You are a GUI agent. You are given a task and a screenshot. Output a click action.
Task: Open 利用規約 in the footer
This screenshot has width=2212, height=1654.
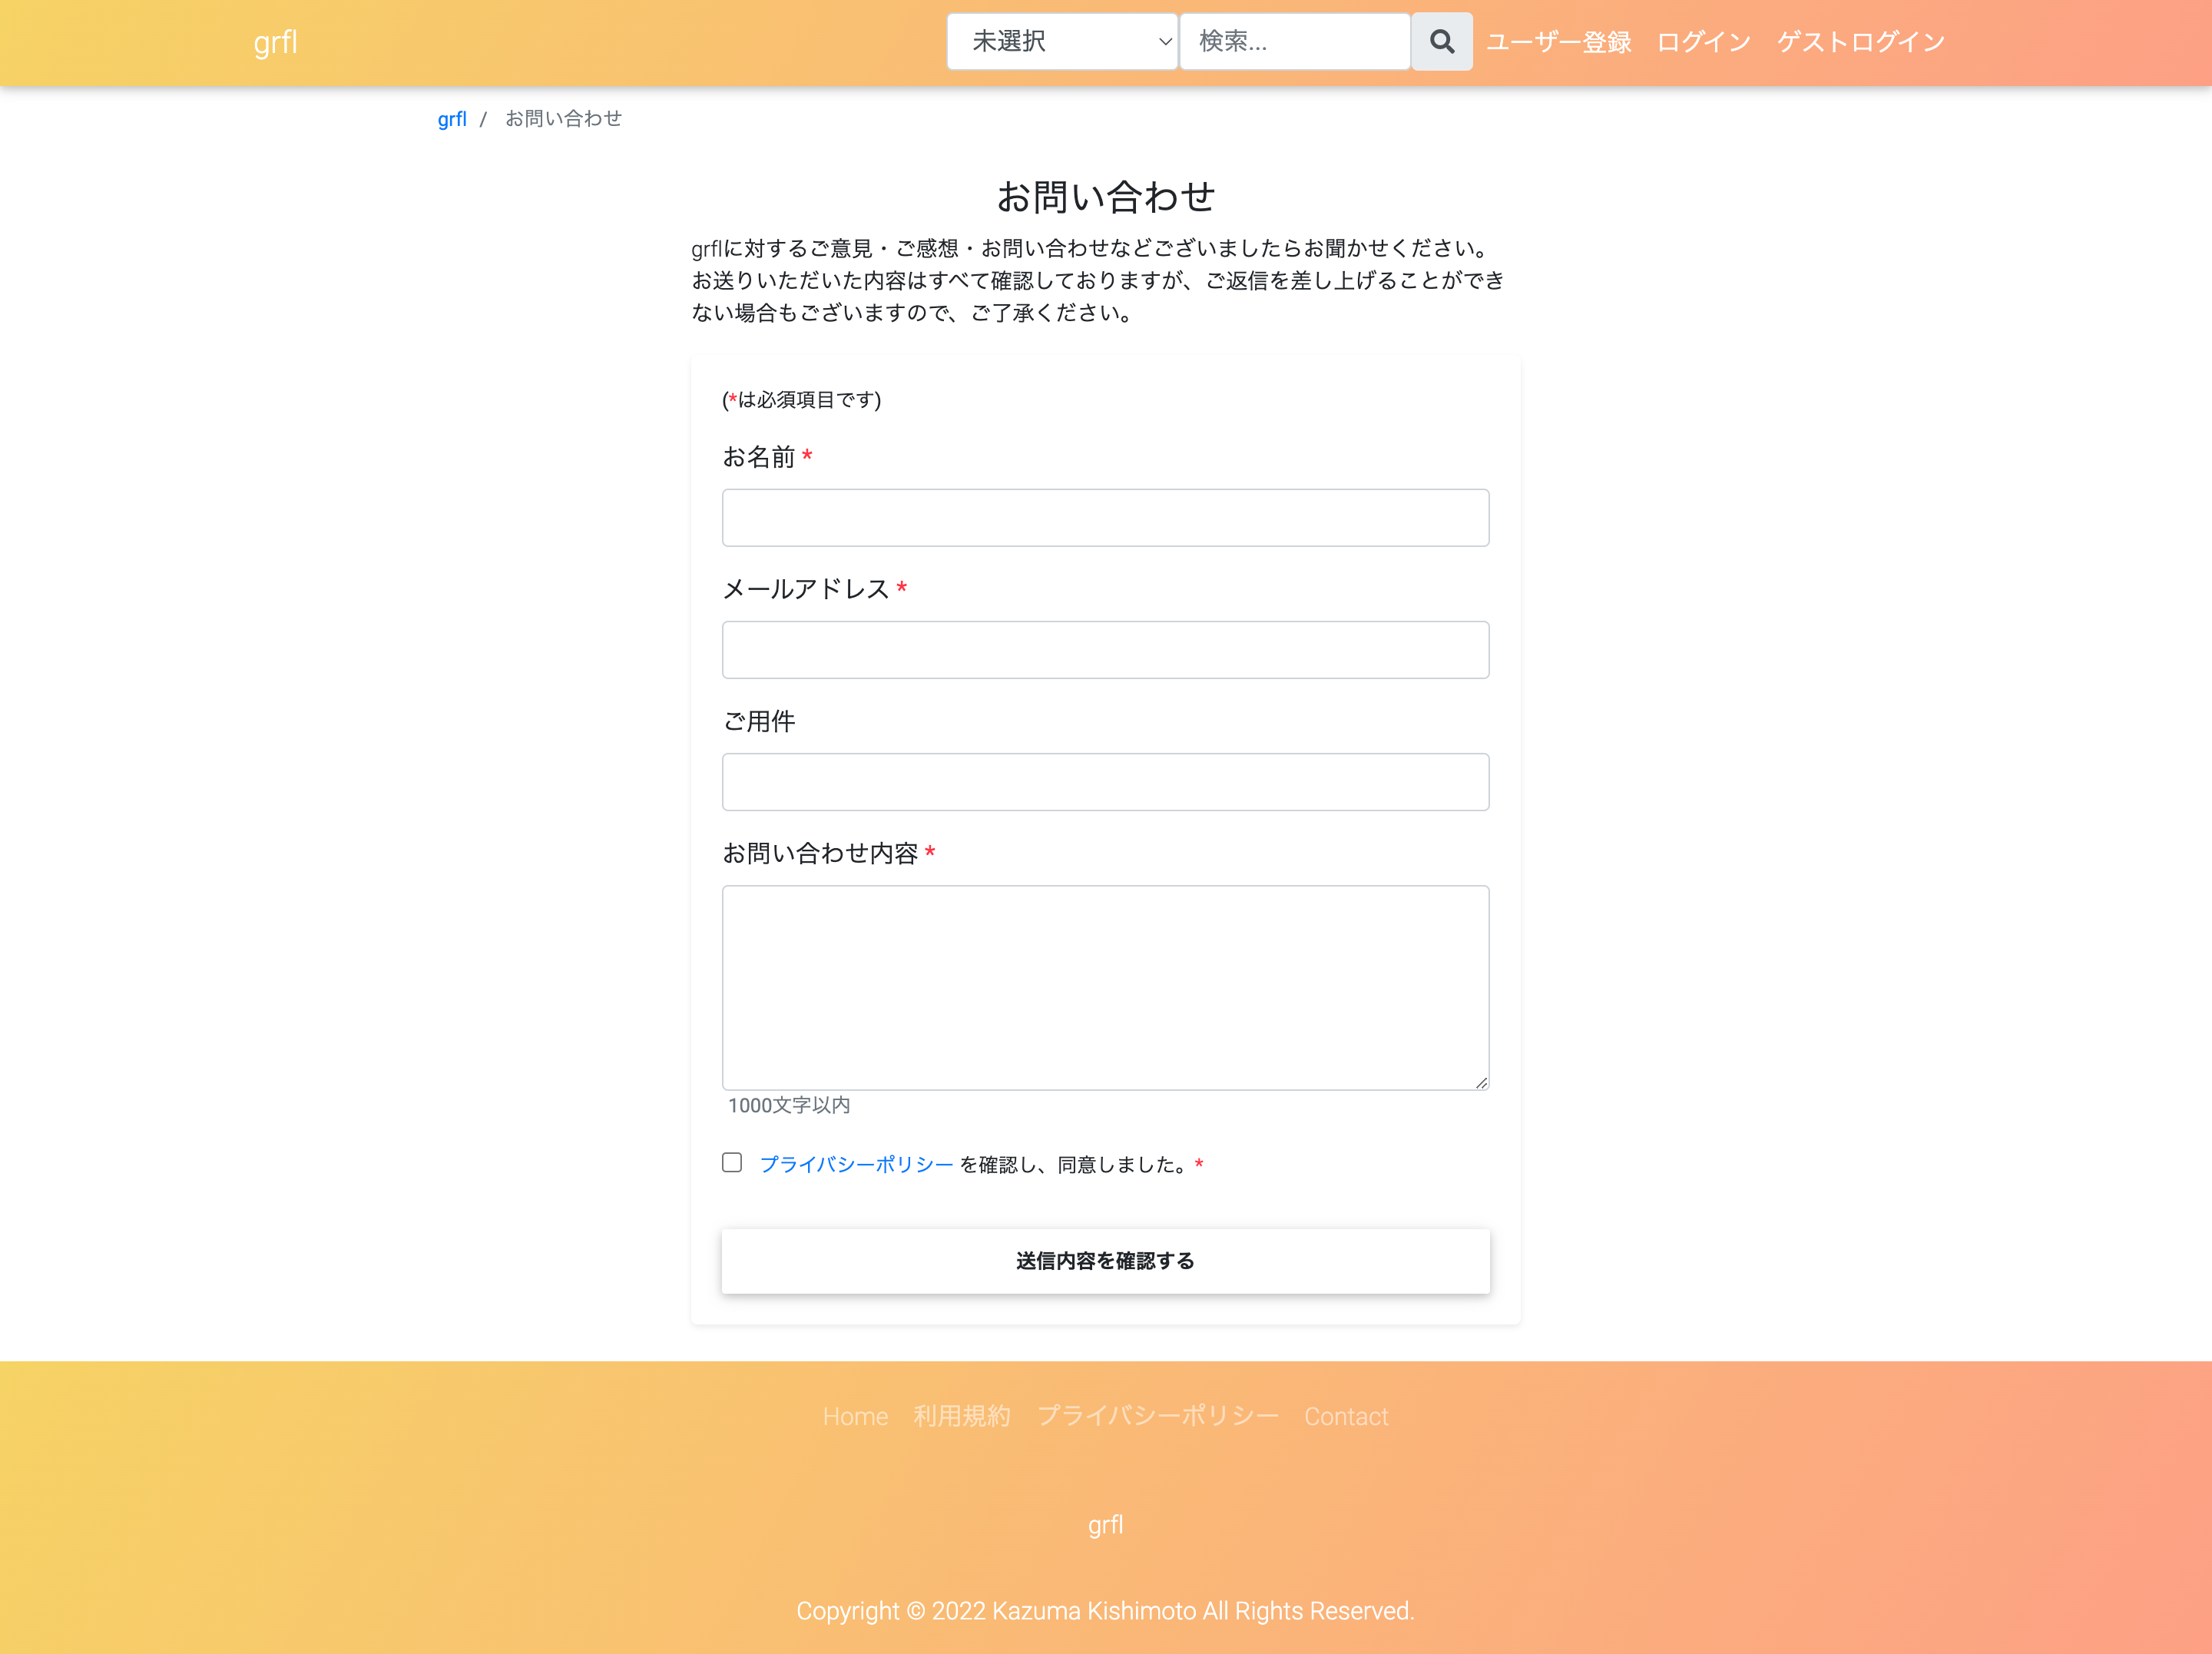[x=962, y=1416]
